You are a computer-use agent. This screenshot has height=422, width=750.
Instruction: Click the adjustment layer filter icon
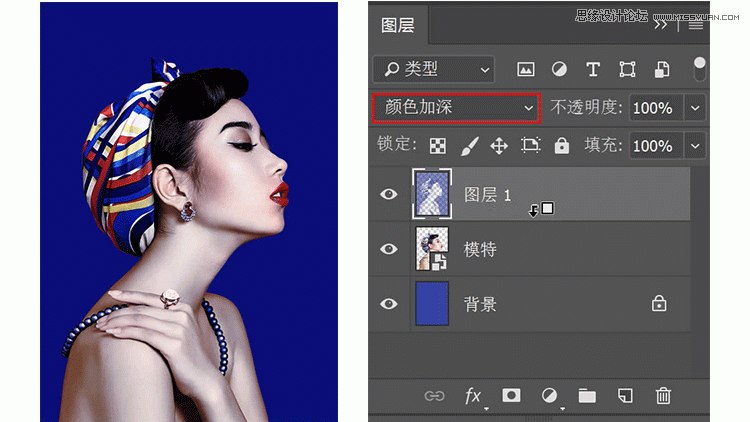(x=559, y=69)
